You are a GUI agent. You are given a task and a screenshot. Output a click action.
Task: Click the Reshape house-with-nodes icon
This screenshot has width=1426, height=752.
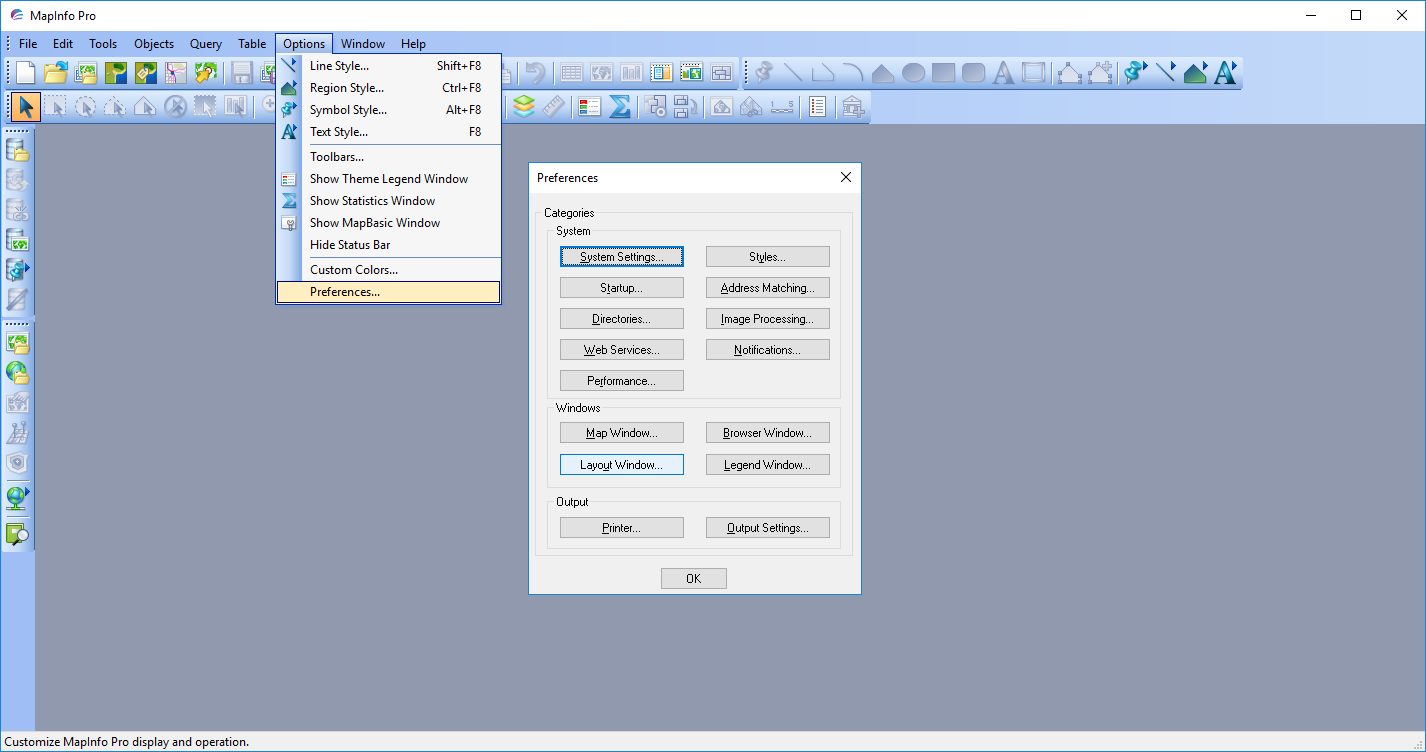coord(1070,73)
